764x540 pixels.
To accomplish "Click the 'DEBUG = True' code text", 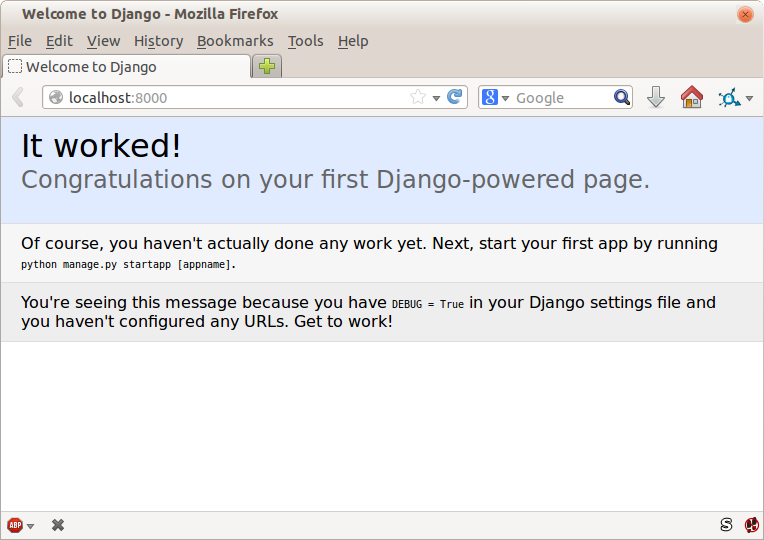I will click(x=428, y=304).
